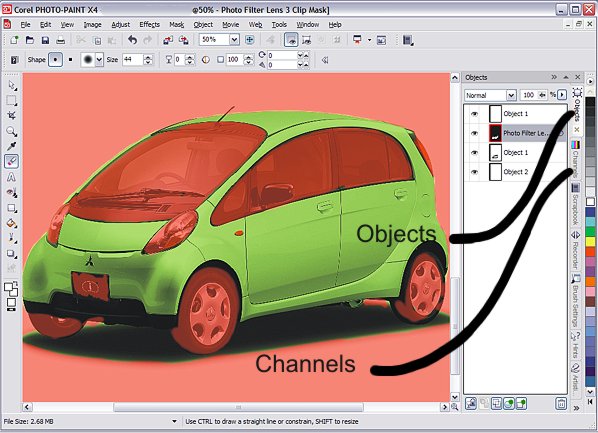Select the Drop Shadow tool

point(12,254)
